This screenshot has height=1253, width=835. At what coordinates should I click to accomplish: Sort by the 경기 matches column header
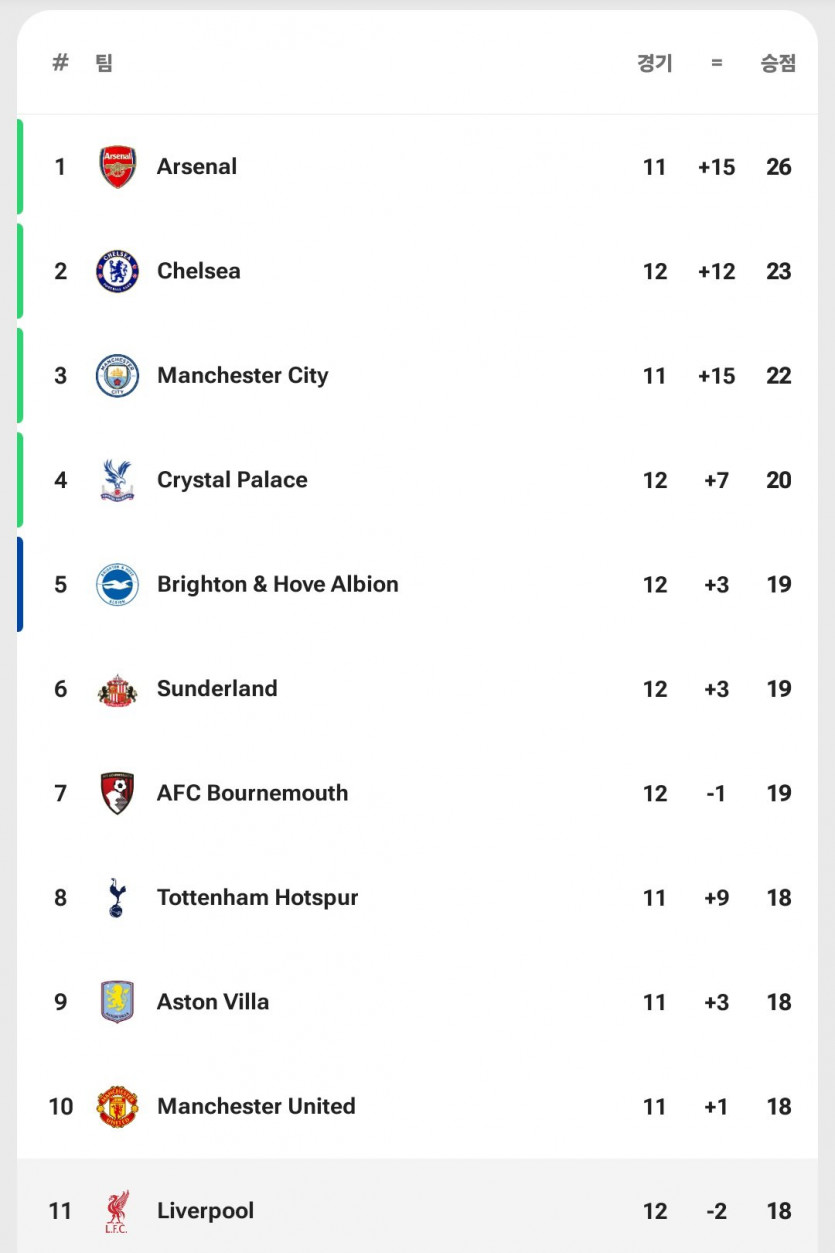(654, 63)
